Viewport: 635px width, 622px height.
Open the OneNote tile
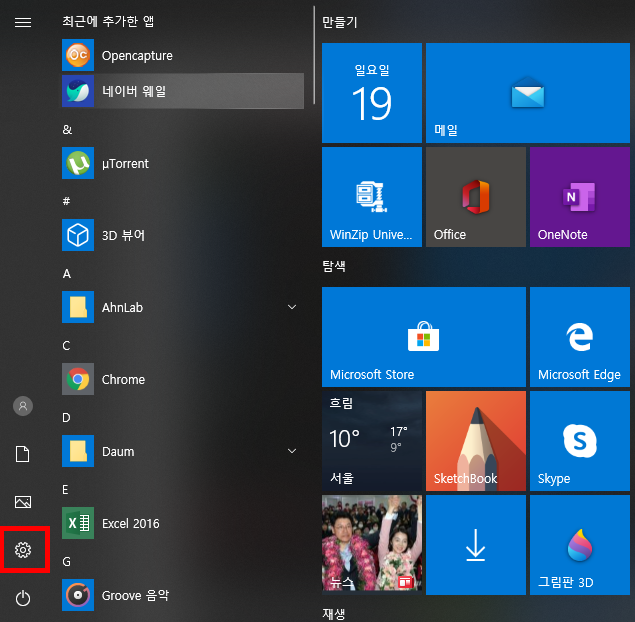click(580, 197)
